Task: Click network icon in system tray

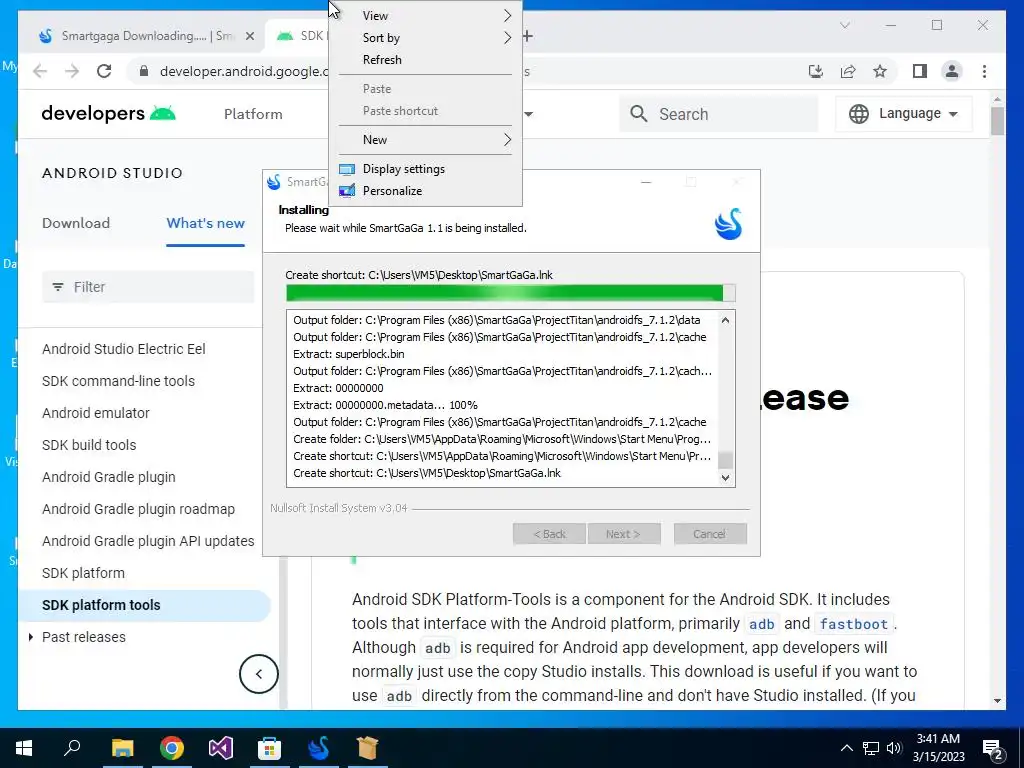Action: 871,748
